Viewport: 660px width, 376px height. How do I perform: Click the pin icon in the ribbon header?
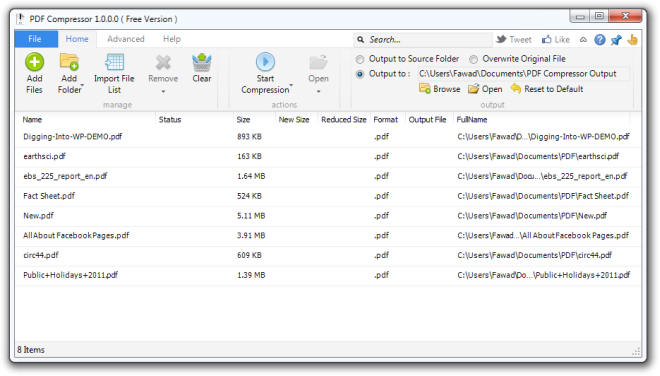616,40
